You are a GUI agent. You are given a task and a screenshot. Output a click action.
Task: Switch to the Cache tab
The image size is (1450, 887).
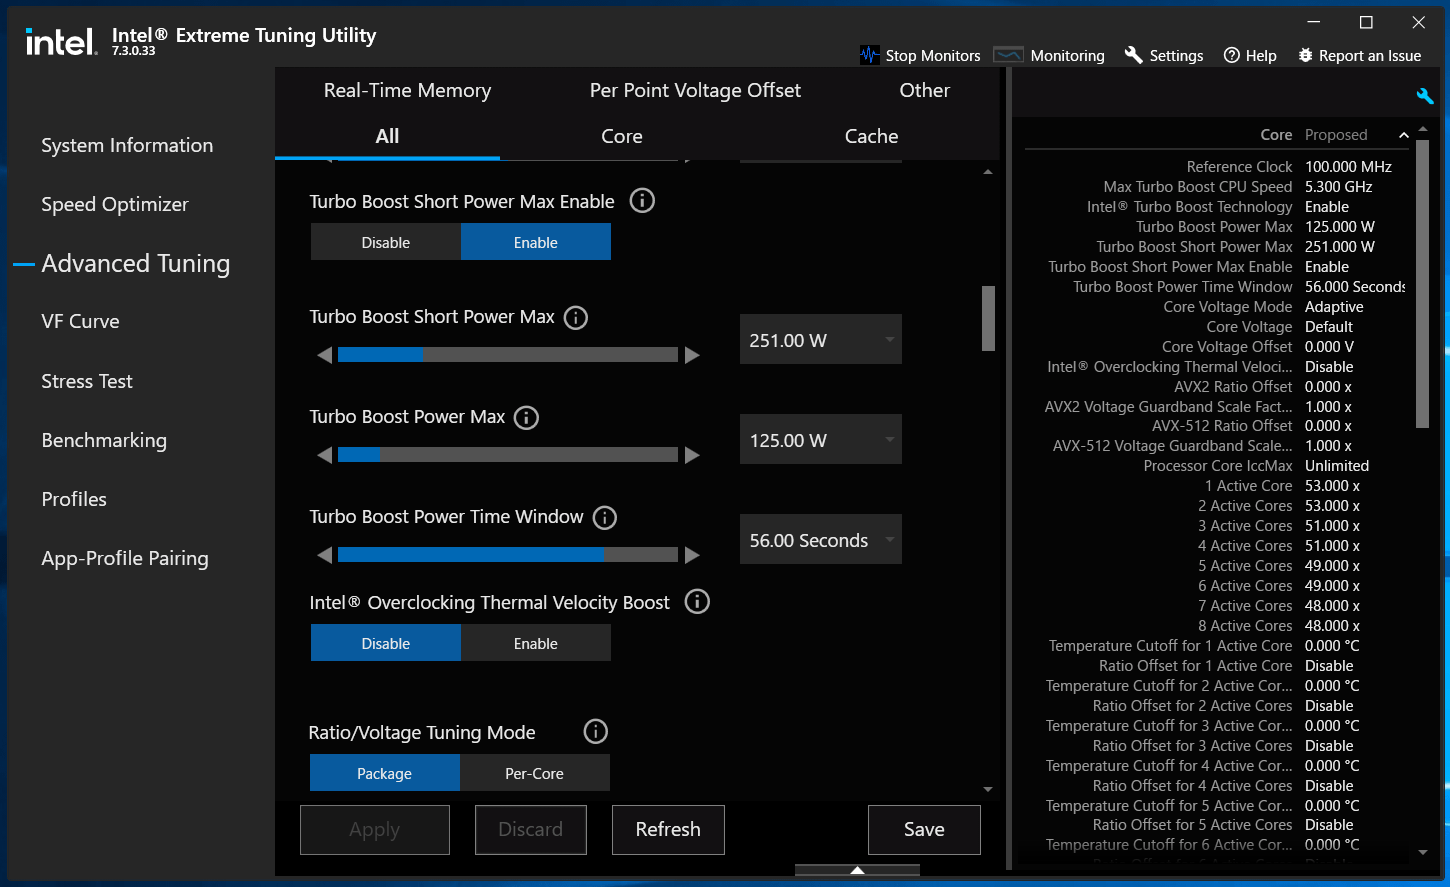(x=872, y=136)
